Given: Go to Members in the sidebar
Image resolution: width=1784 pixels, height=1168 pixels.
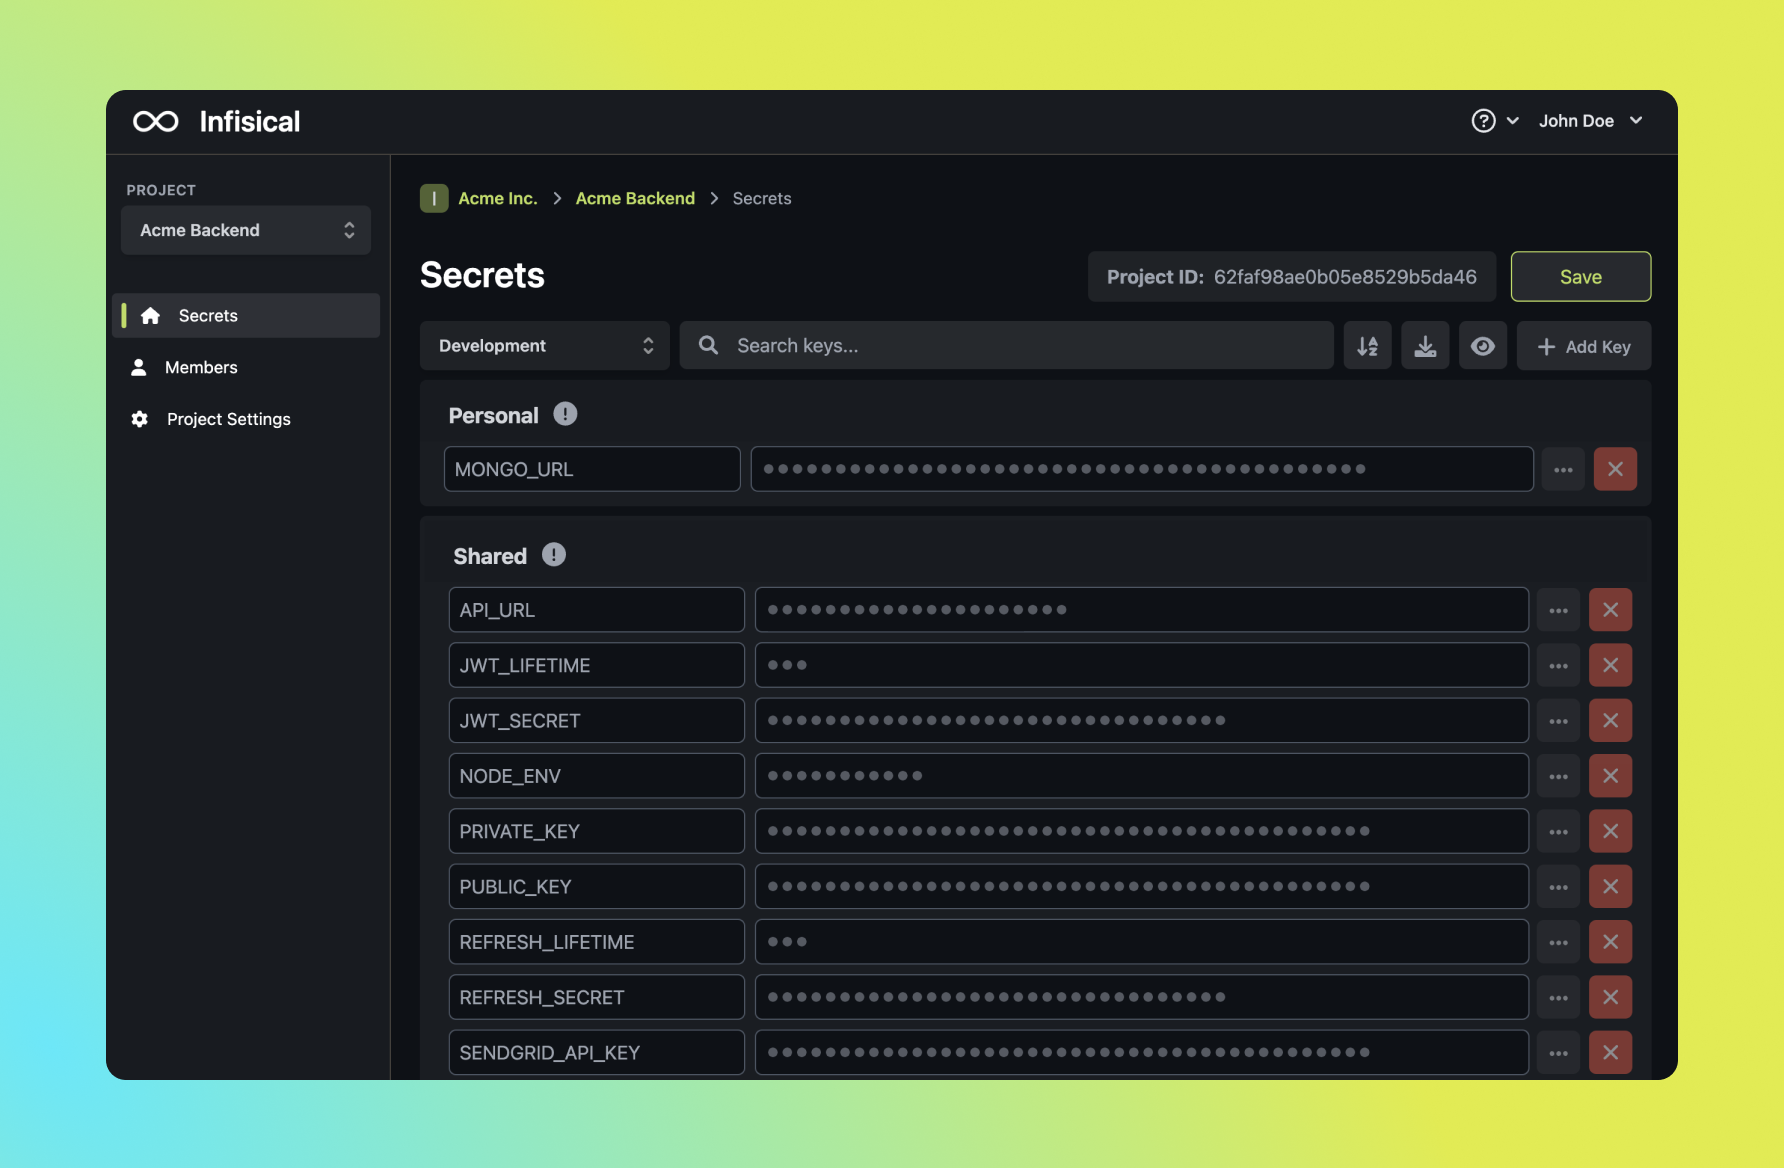Looking at the screenshot, I should pyautogui.click(x=201, y=367).
